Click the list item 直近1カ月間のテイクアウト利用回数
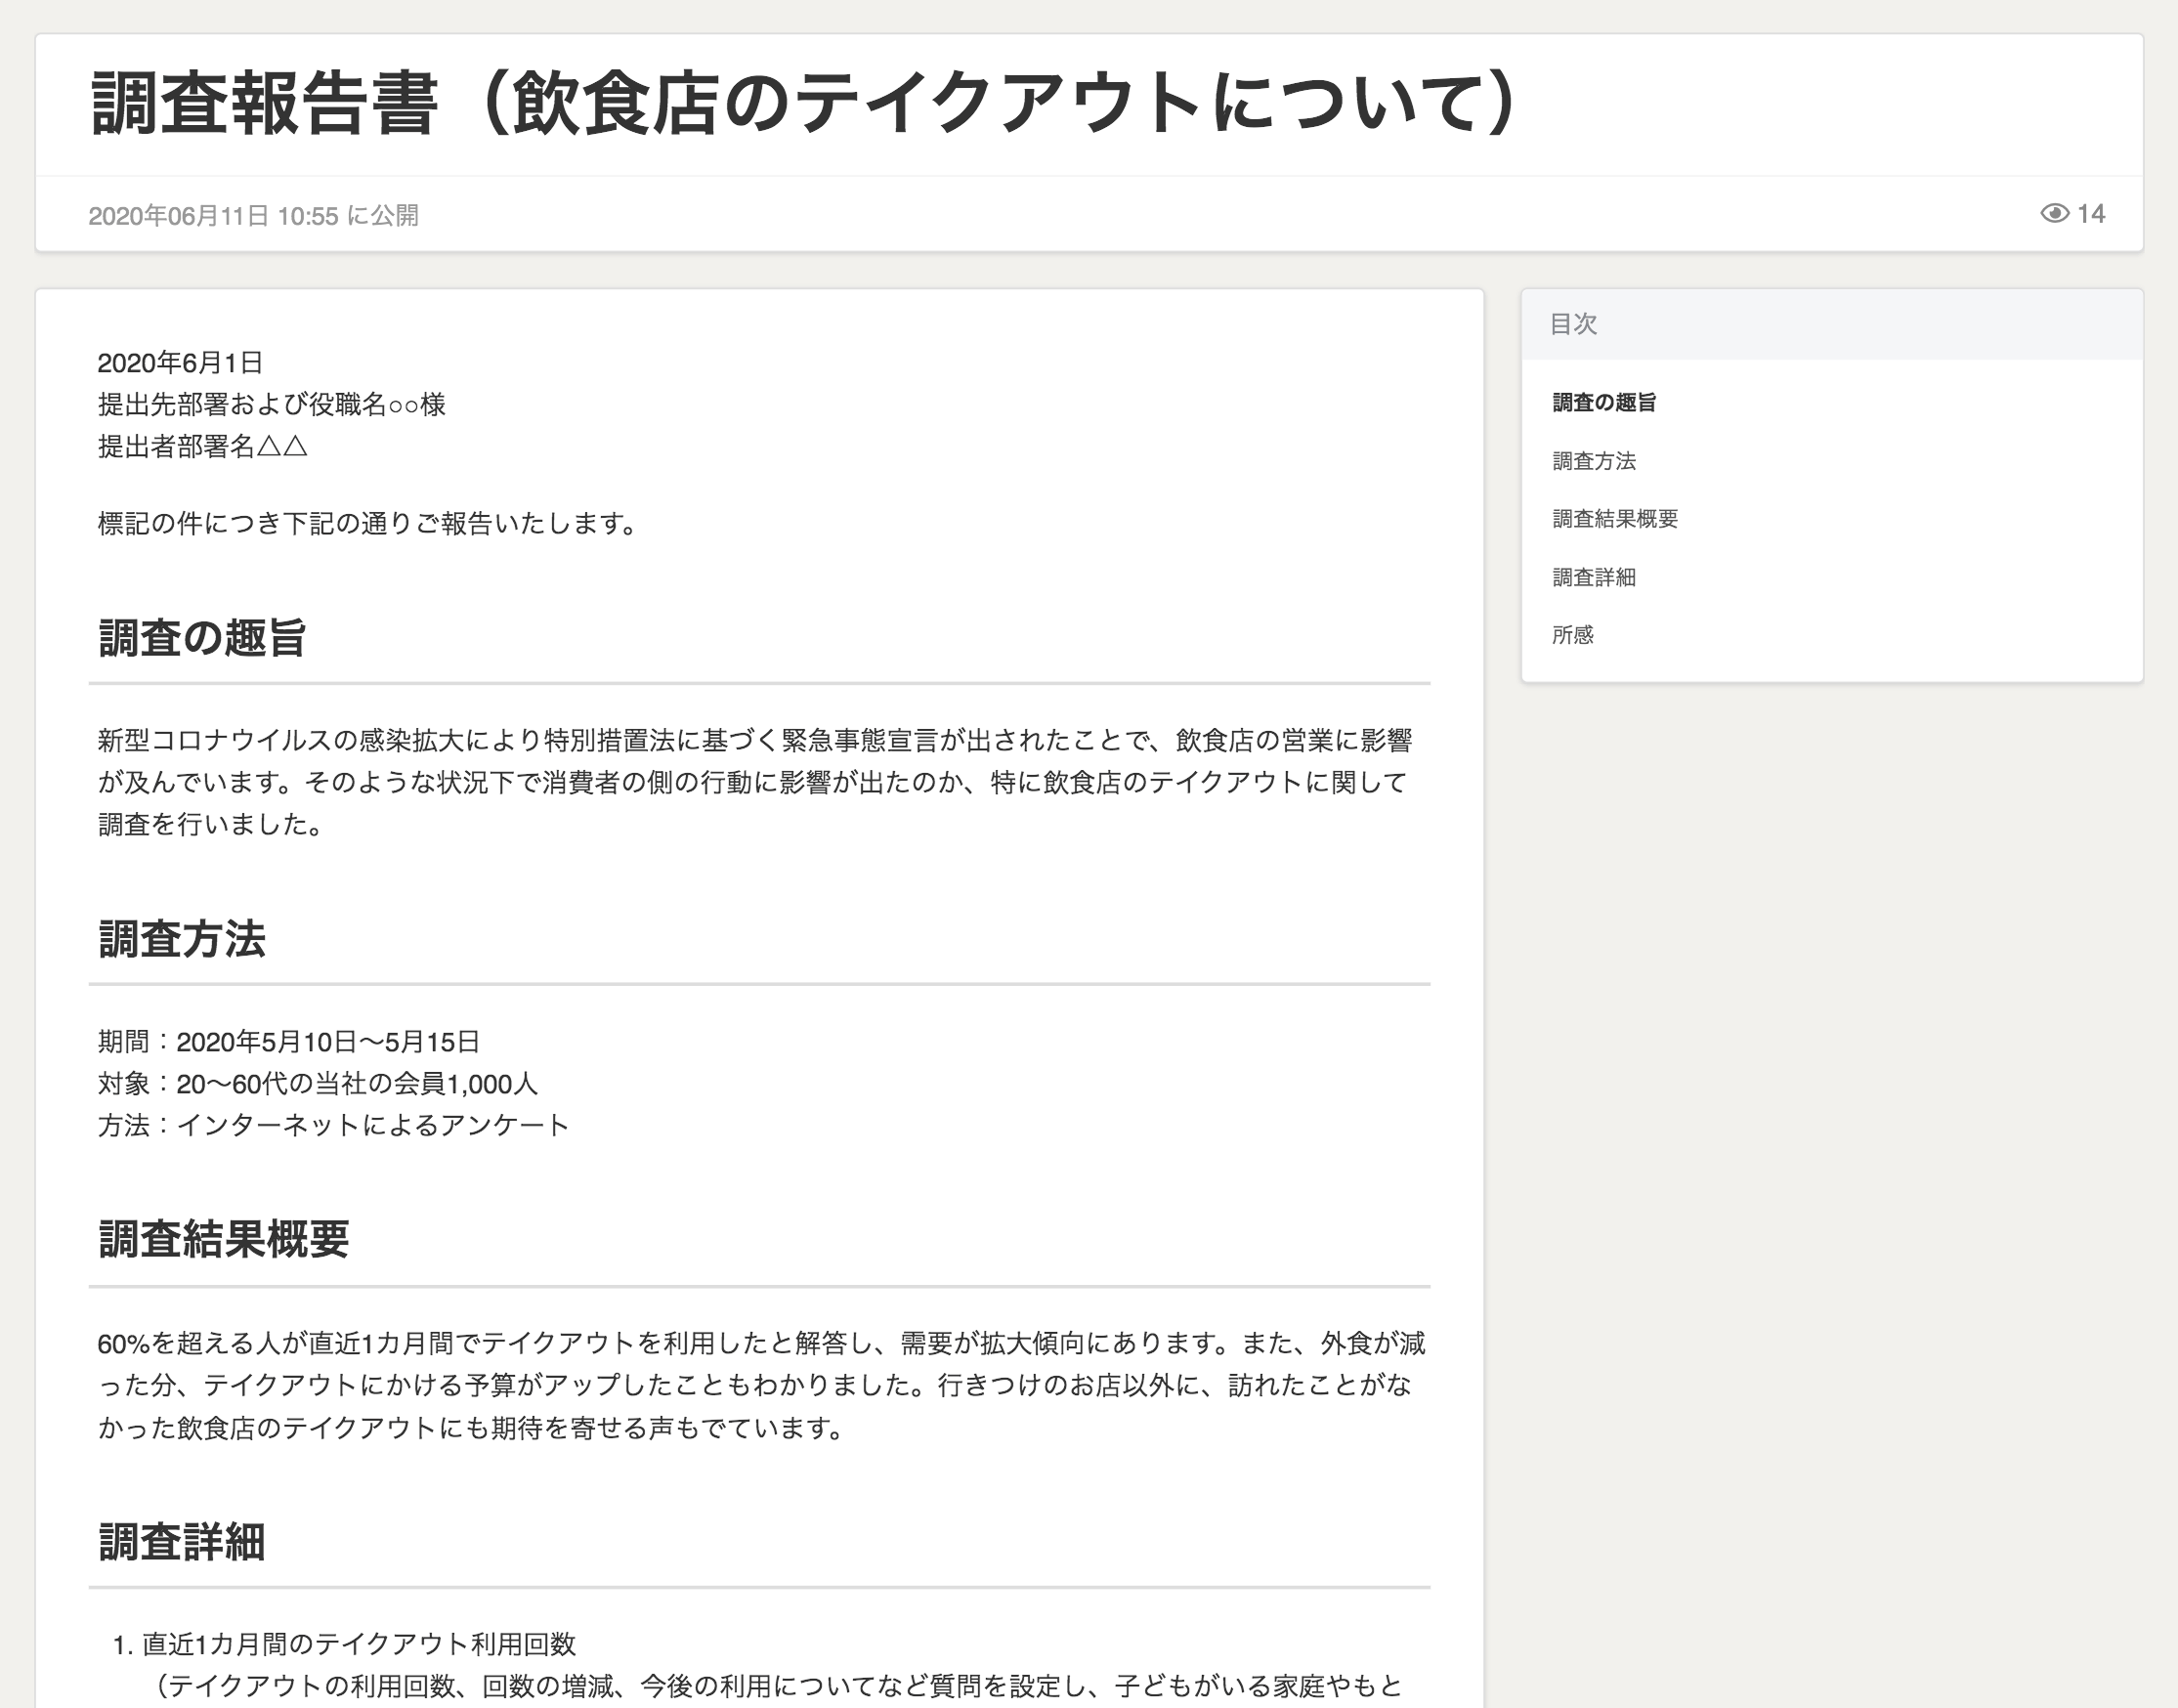The height and width of the screenshot is (1708, 2178). [358, 1644]
